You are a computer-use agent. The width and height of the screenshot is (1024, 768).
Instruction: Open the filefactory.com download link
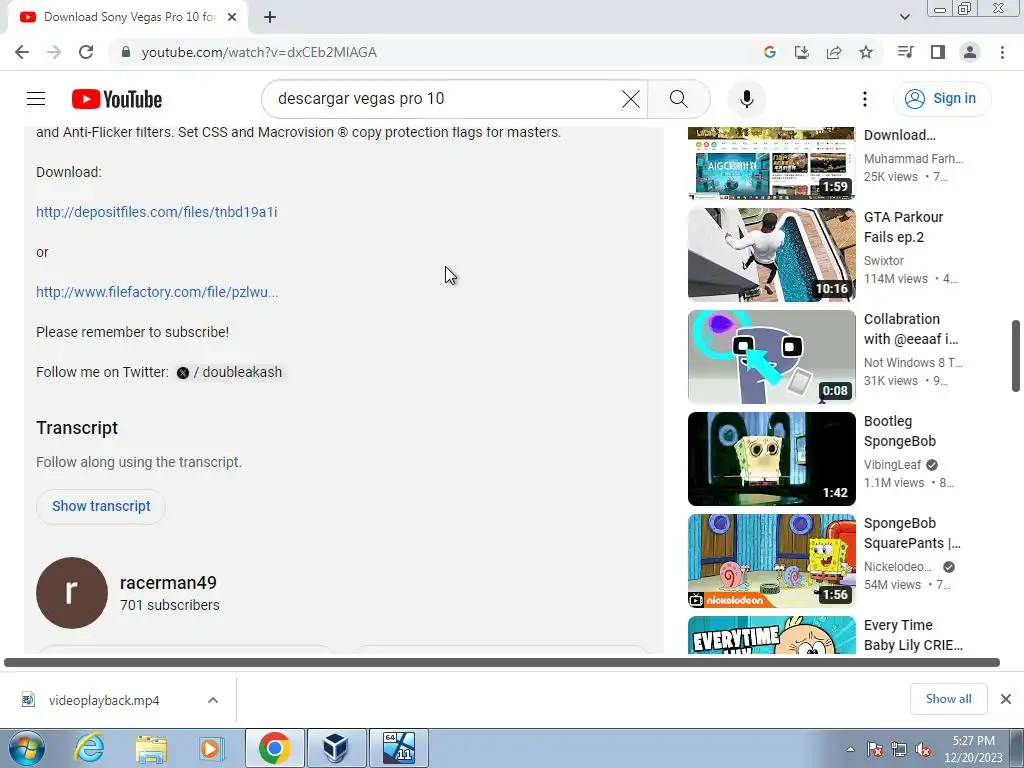pos(157,292)
